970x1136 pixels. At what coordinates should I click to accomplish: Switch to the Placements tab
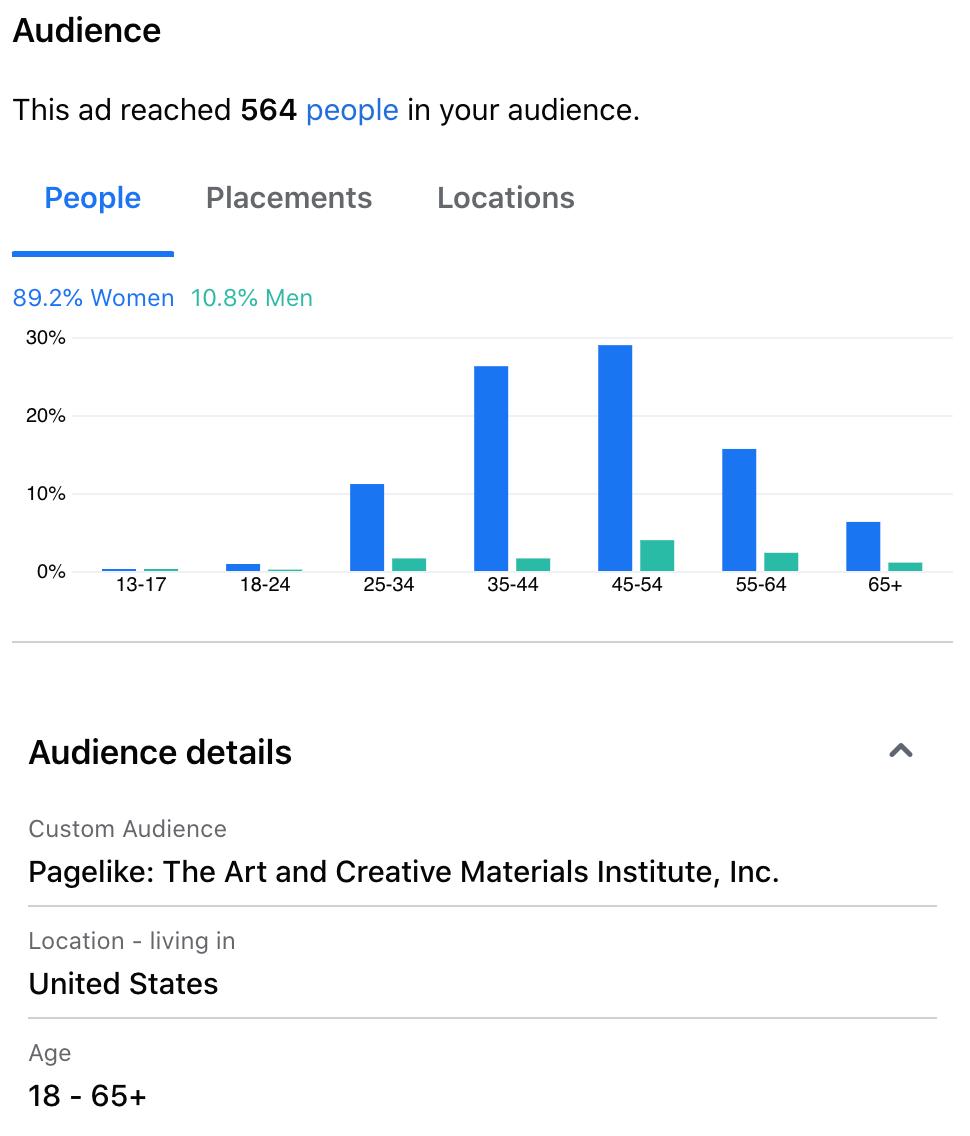point(289,198)
